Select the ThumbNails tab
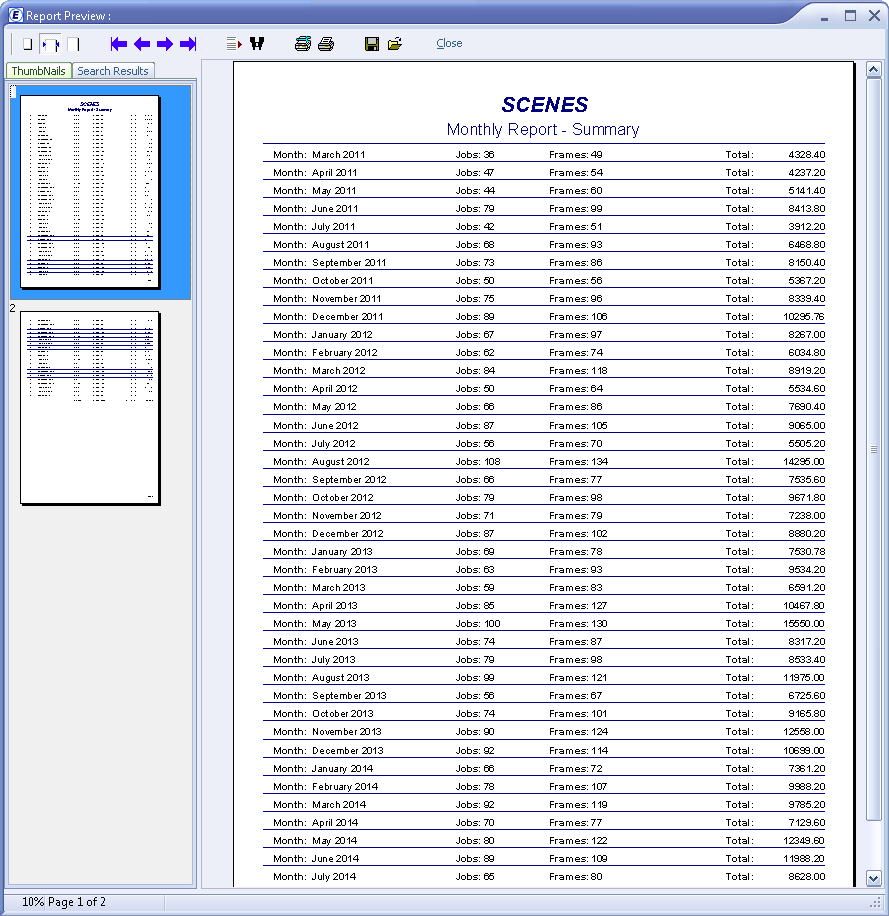 tap(39, 71)
